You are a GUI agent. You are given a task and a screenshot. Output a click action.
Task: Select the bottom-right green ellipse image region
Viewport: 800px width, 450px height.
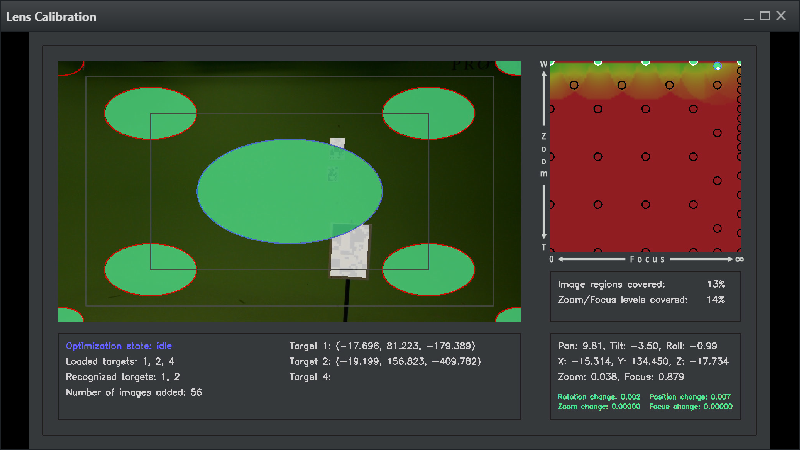tap(428, 270)
